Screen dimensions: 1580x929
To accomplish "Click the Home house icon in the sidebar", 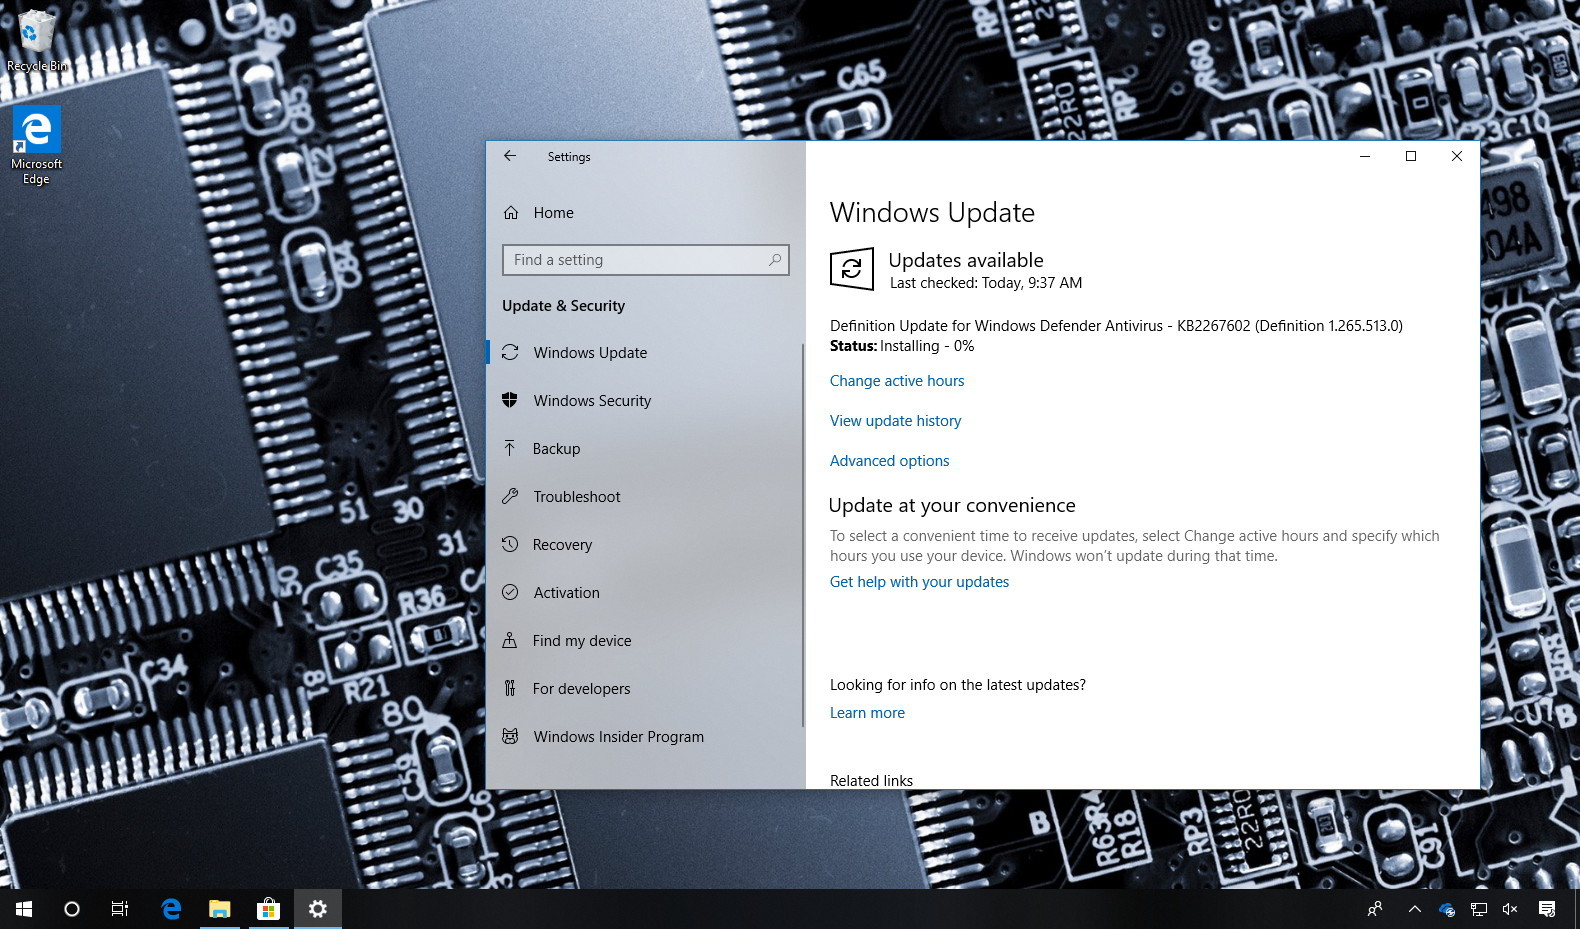I will [x=511, y=213].
